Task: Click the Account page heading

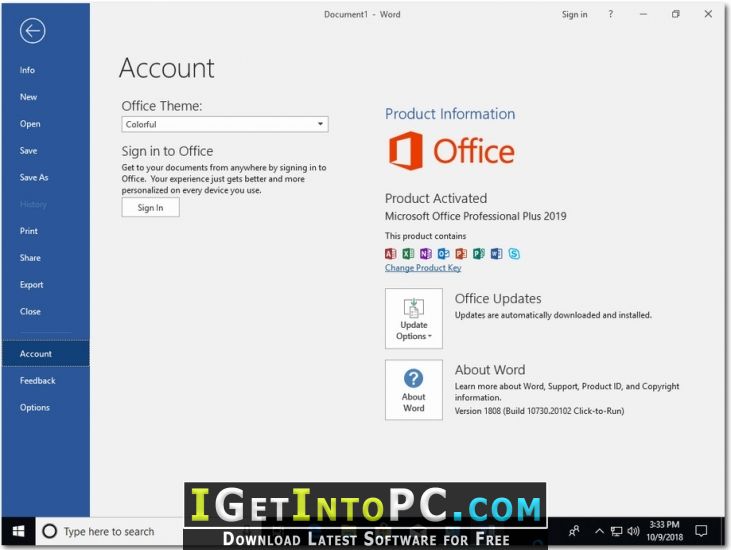Action: coord(166,68)
